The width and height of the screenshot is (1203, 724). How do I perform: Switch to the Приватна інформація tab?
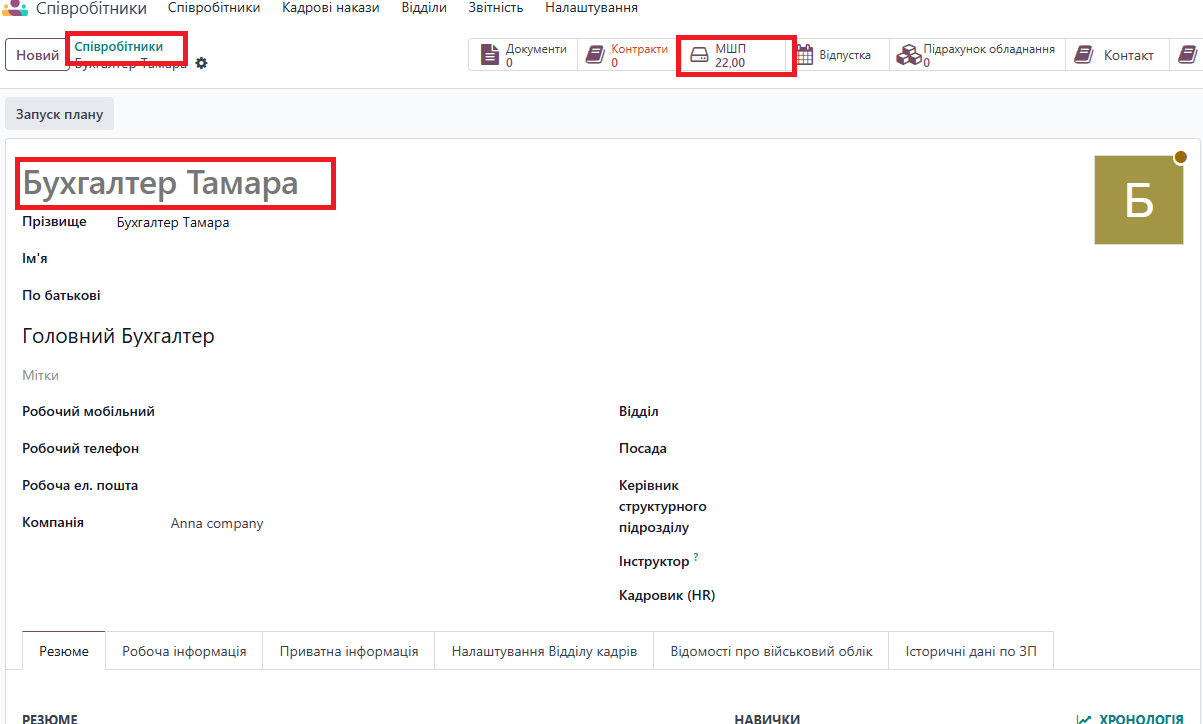point(348,651)
